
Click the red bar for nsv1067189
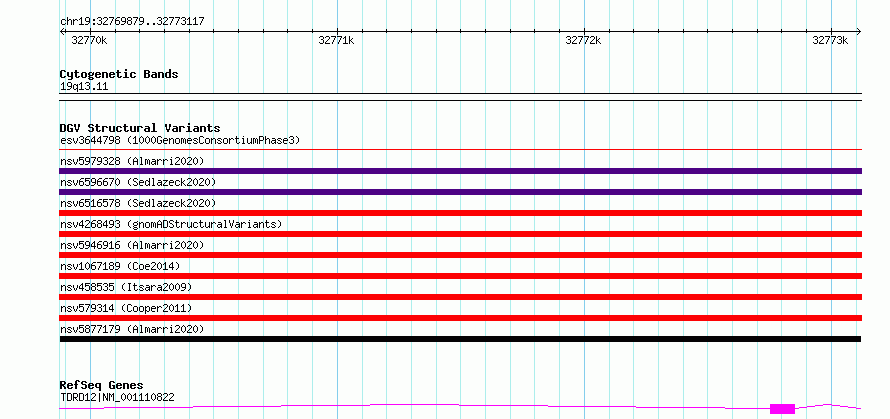click(x=460, y=276)
